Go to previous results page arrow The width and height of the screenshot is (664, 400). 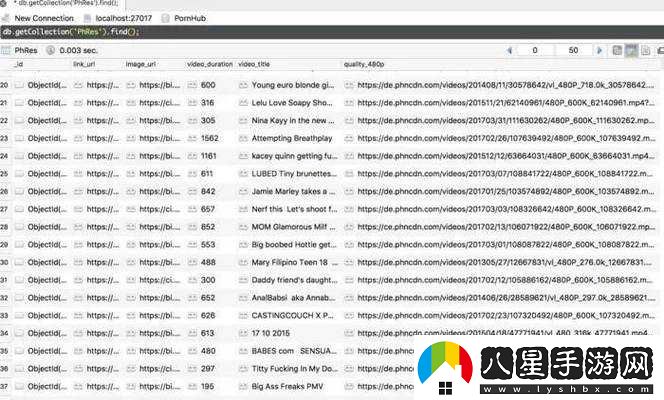tap(509, 50)
